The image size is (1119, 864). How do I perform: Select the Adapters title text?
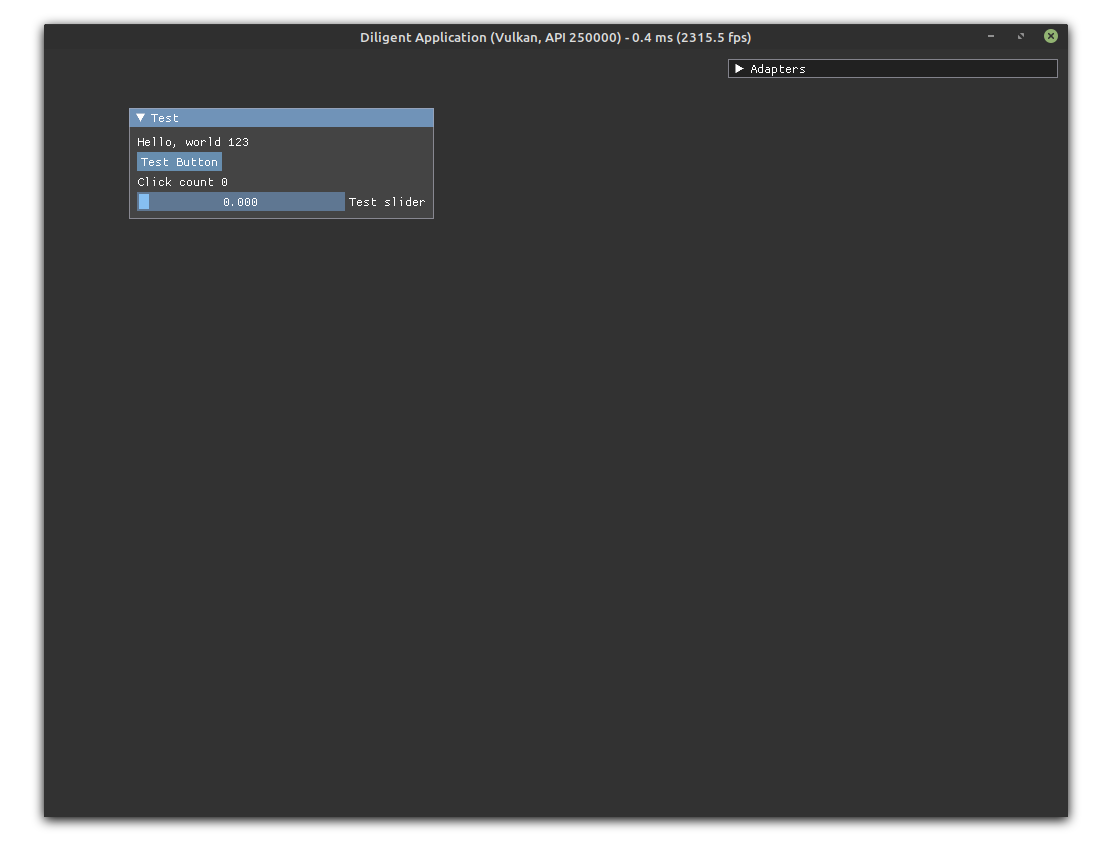click(777, 68)
